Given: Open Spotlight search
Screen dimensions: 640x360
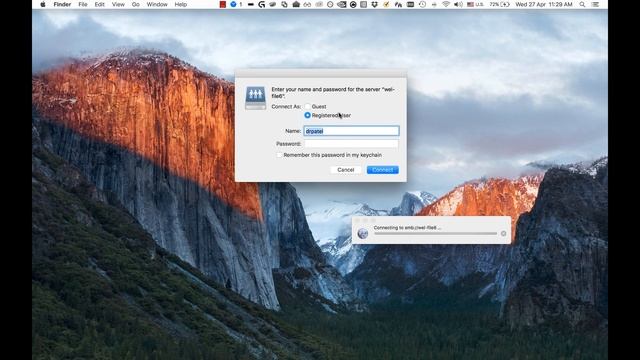Looking at the screenshot, I should (x=582, y=4).
